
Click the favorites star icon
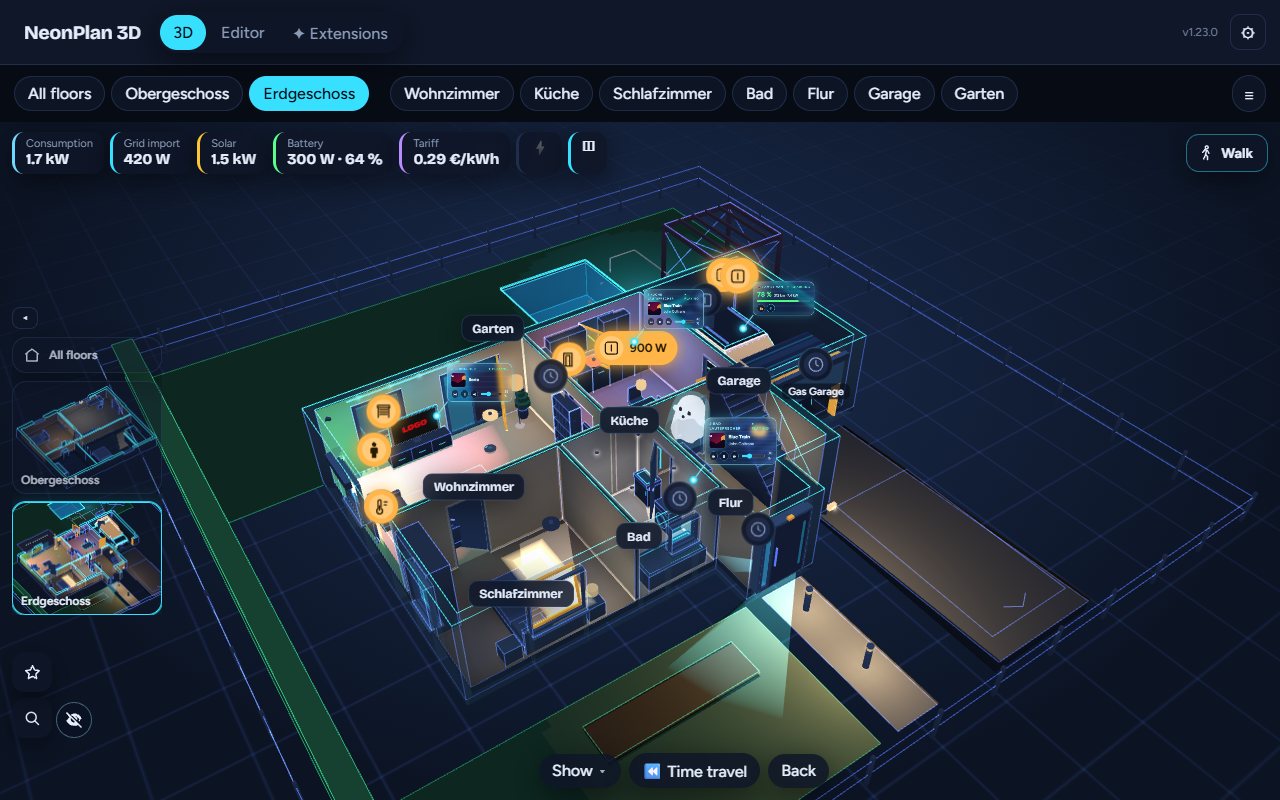(32, 673)
